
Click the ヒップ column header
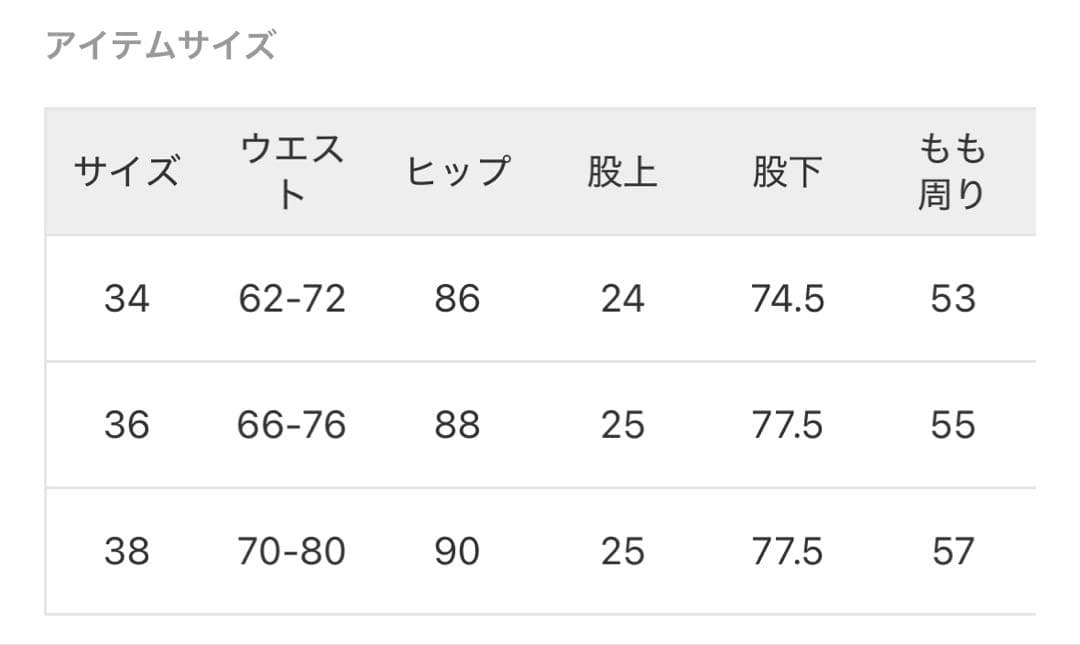click(x=457, y=172)
